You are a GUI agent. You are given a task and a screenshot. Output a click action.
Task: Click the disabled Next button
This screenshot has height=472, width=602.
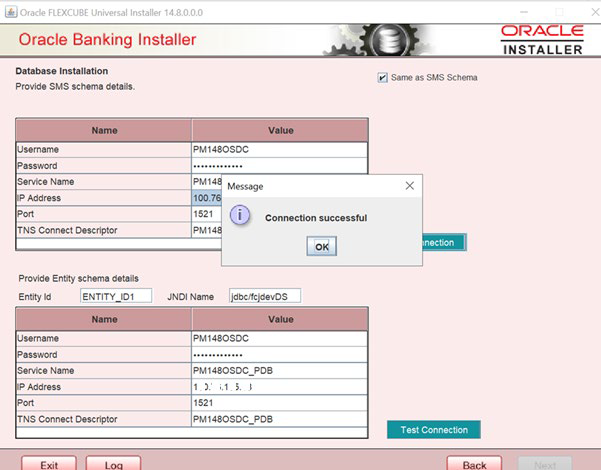click(545, 464)
